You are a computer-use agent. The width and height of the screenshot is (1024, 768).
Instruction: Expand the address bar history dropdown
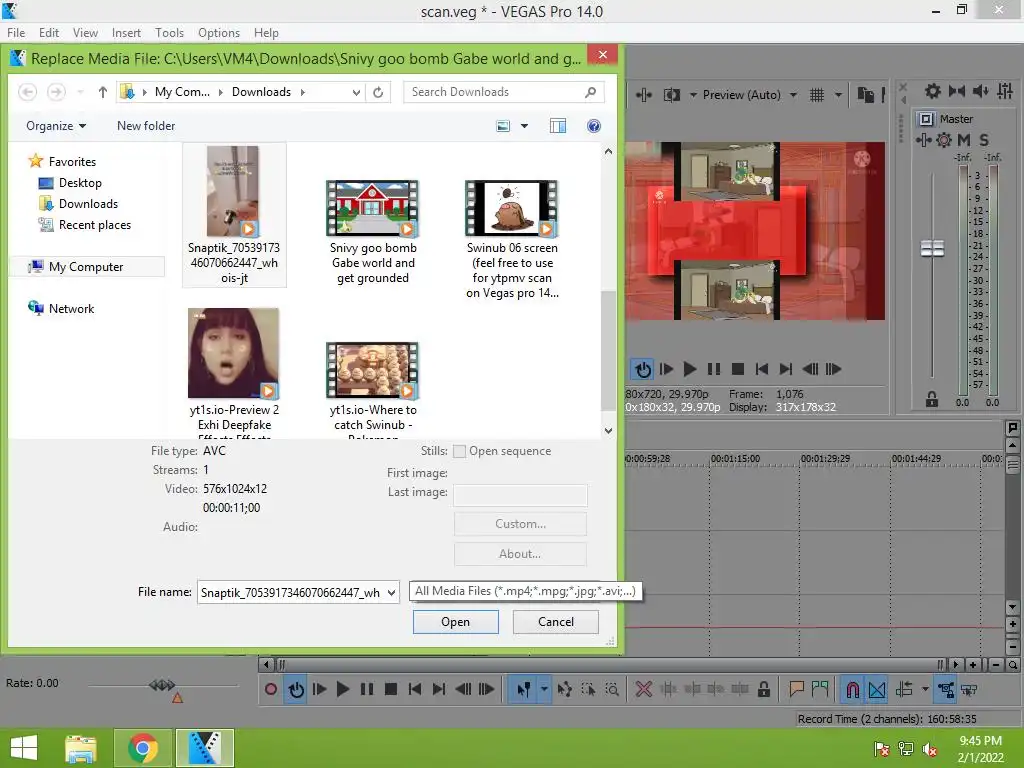(356, 92)
